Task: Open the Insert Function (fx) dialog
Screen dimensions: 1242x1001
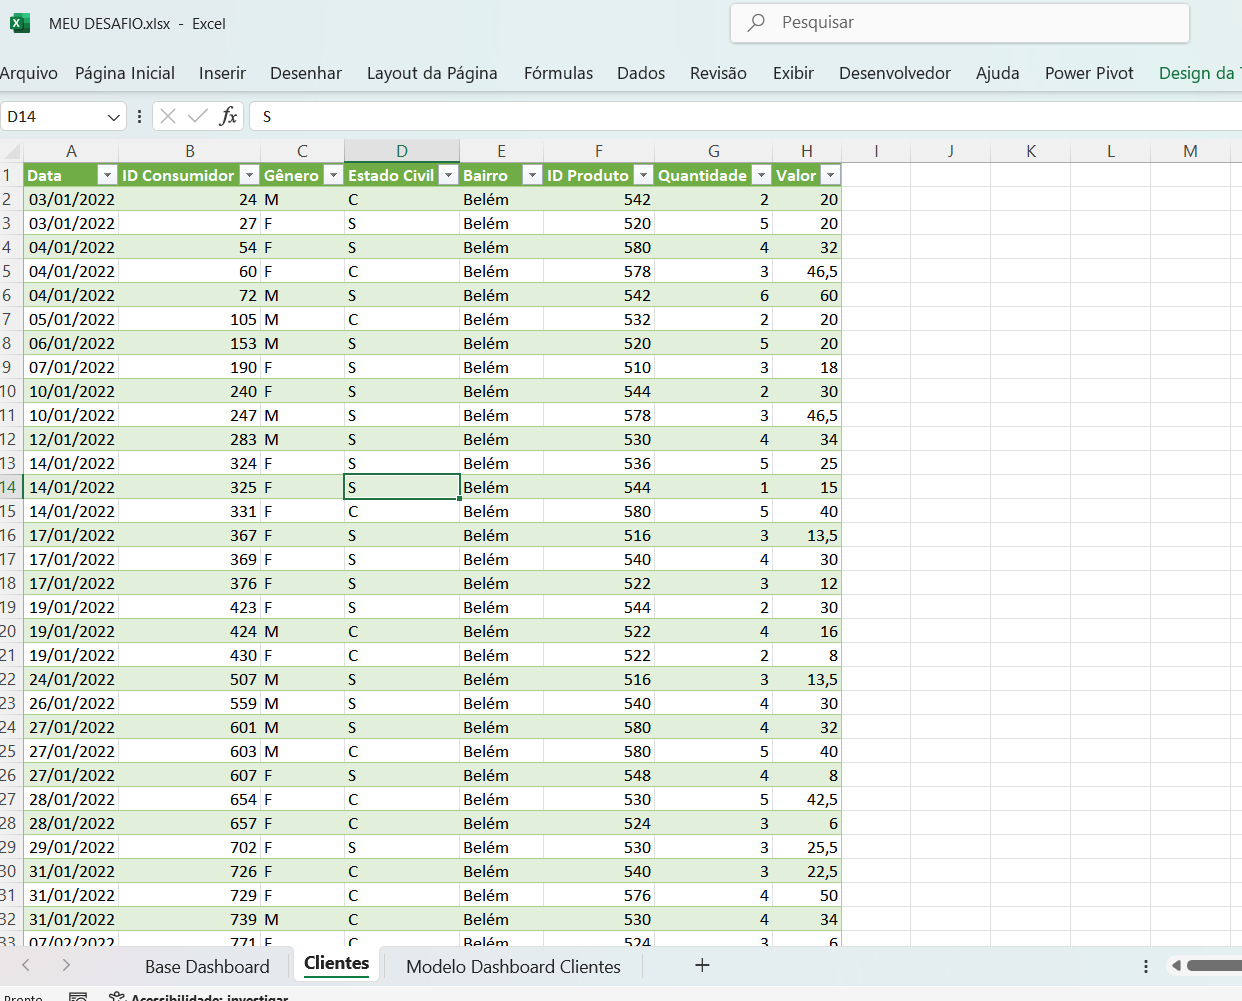Action: (228, 116)
